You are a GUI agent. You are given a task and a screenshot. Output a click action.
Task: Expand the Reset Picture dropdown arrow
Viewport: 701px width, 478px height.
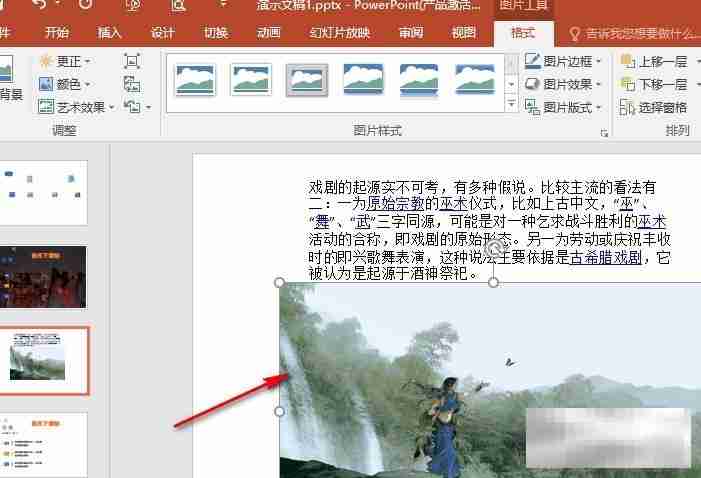(148, 107)
